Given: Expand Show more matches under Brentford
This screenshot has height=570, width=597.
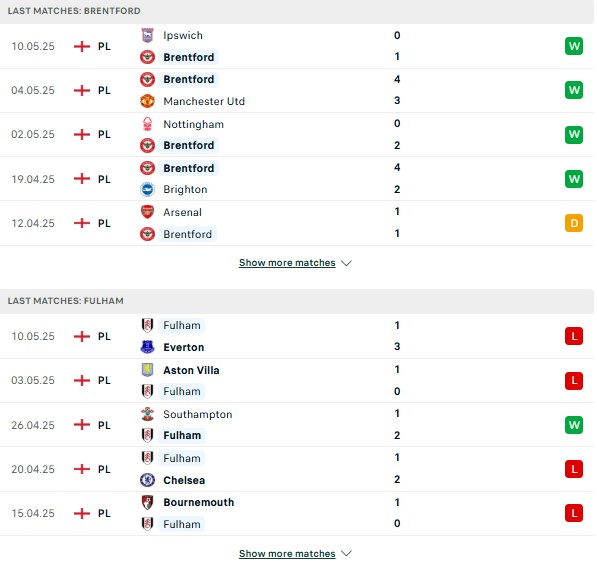Looking at the screenshot, I should (287, 263).
